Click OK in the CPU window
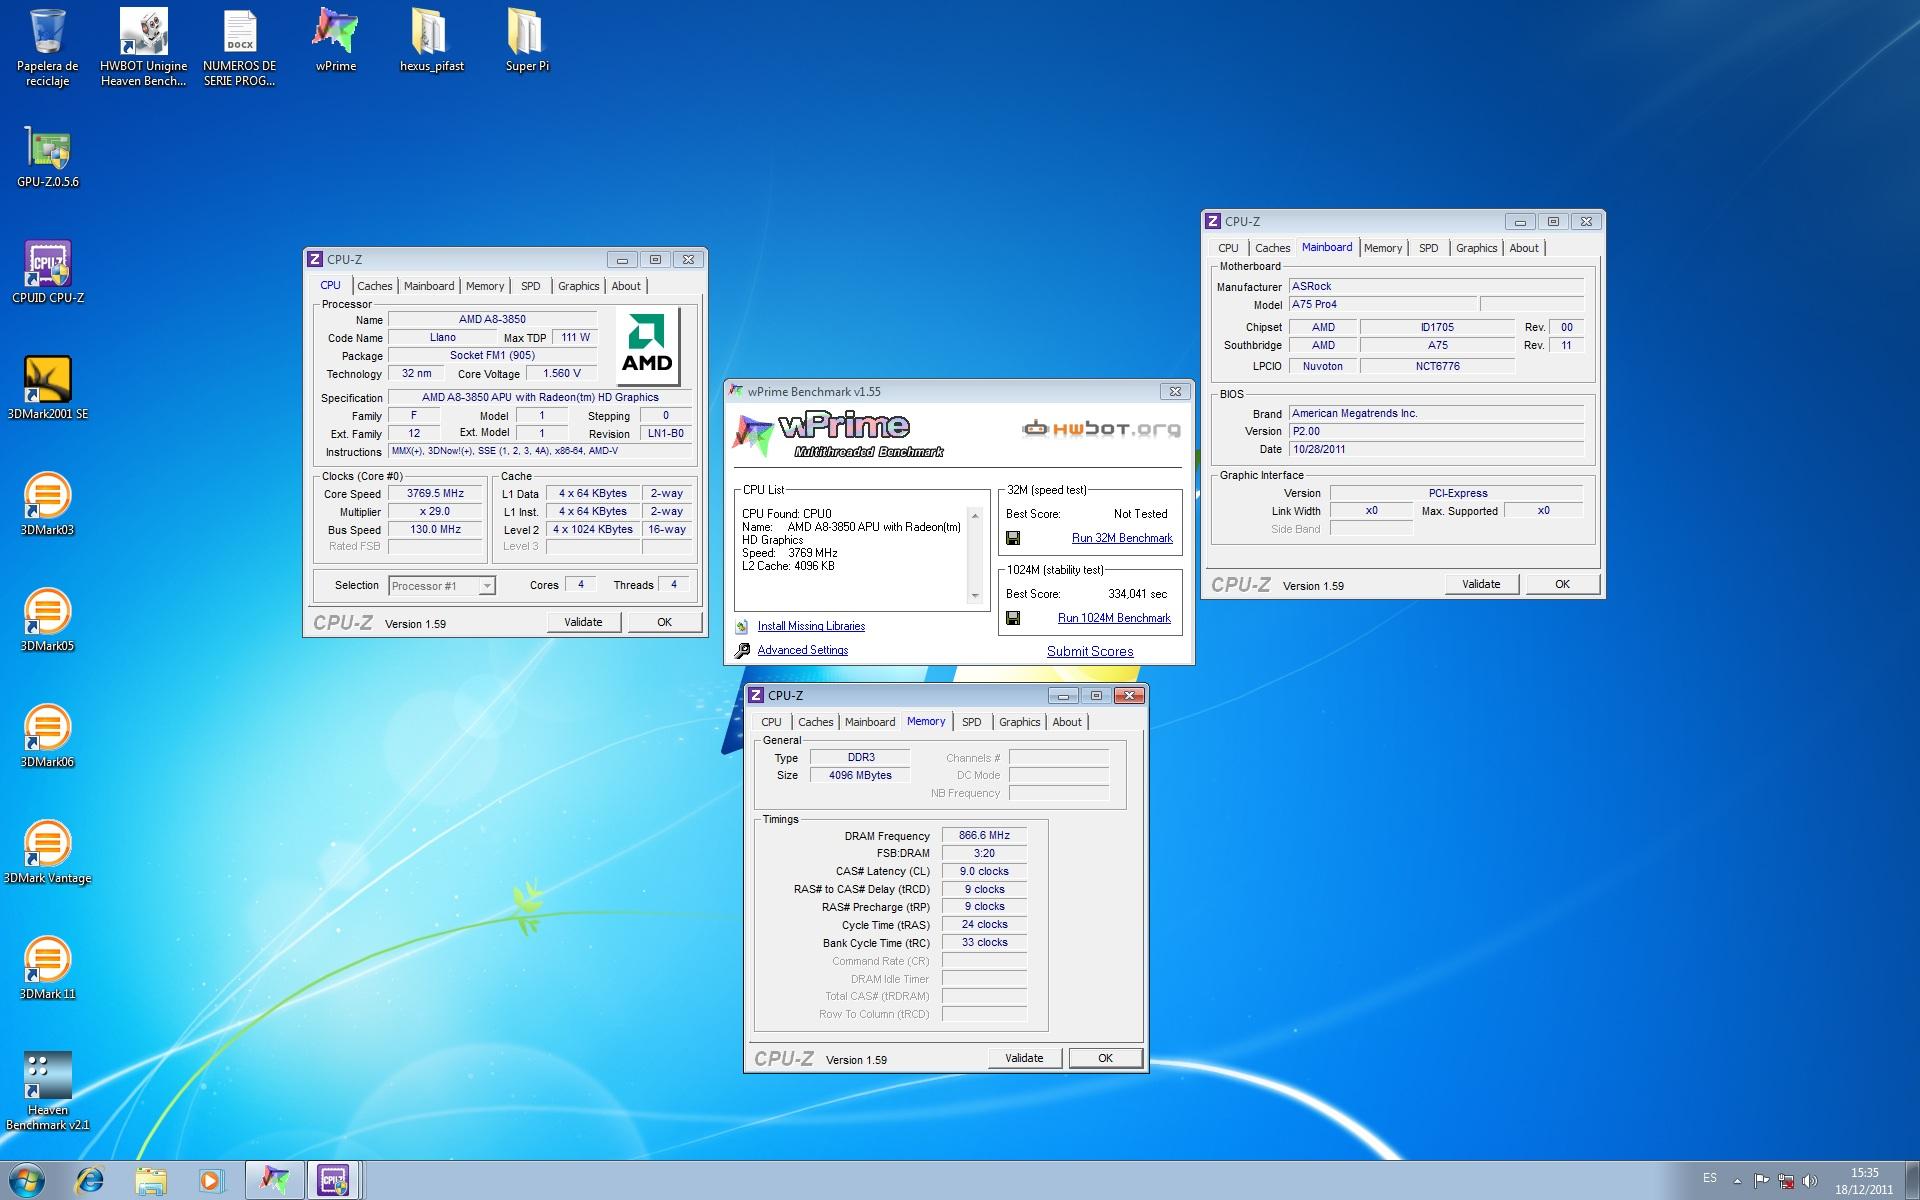This screenshot has height=1200, width=1920. pos(665,622)
